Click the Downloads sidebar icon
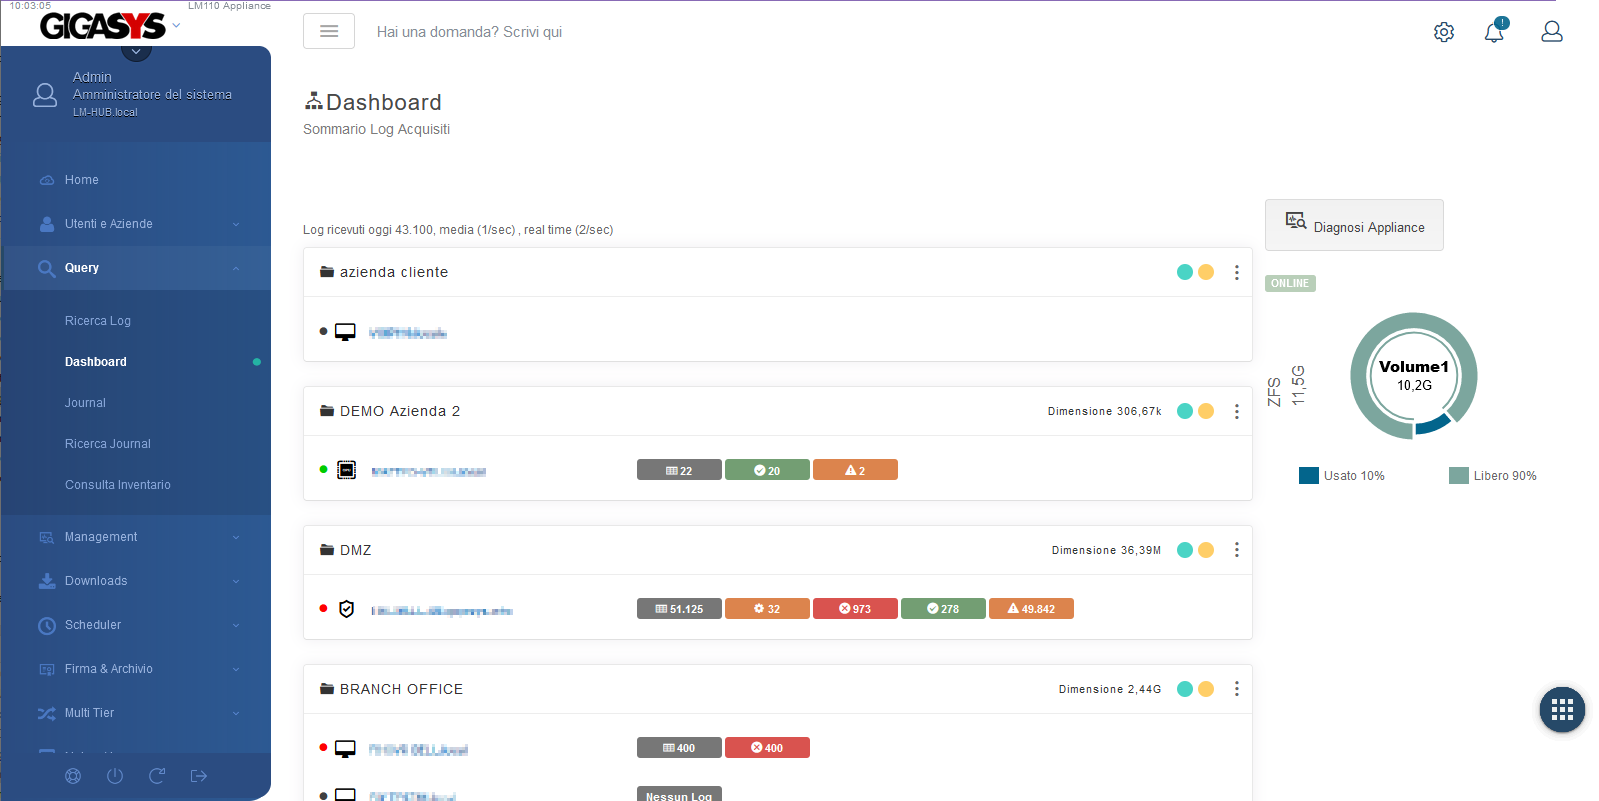The width and height of the screenshot is (1599, 801). (x=46, y=581)
